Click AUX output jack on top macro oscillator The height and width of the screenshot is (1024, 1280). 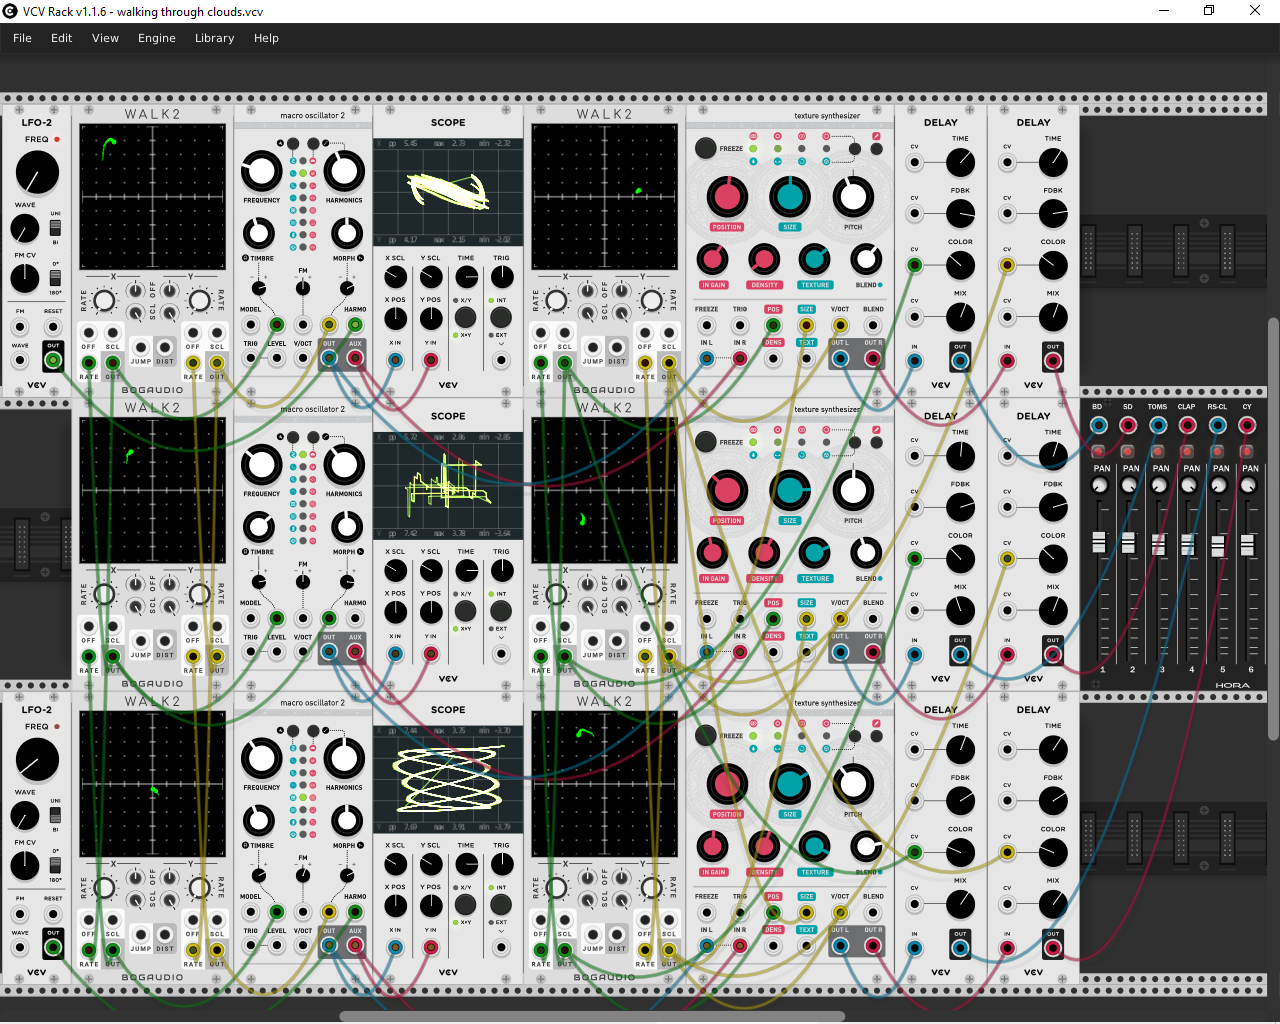pos(355,358)
